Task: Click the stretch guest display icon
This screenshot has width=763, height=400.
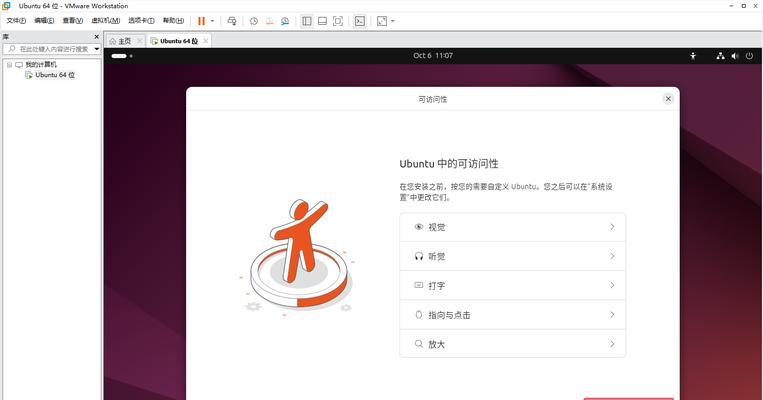Action: point(382,21)
